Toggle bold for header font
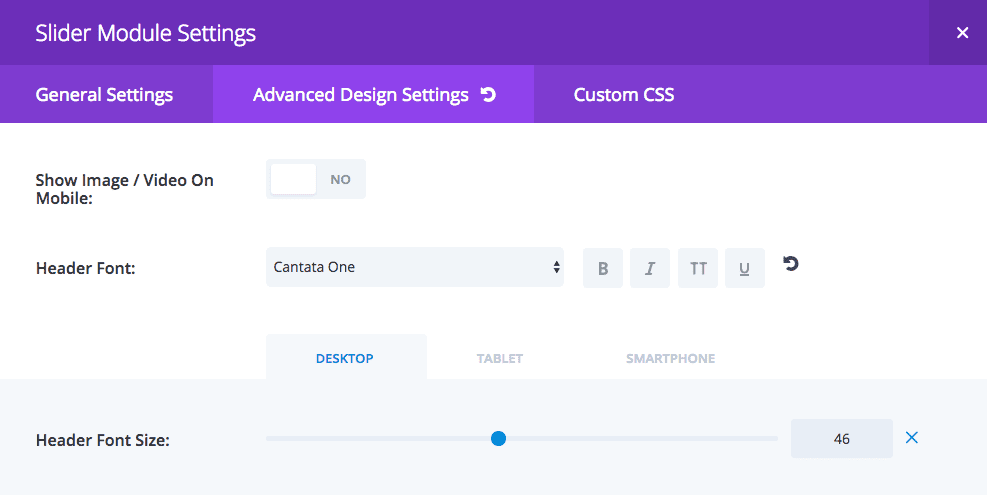 click(x=603, y=268)
